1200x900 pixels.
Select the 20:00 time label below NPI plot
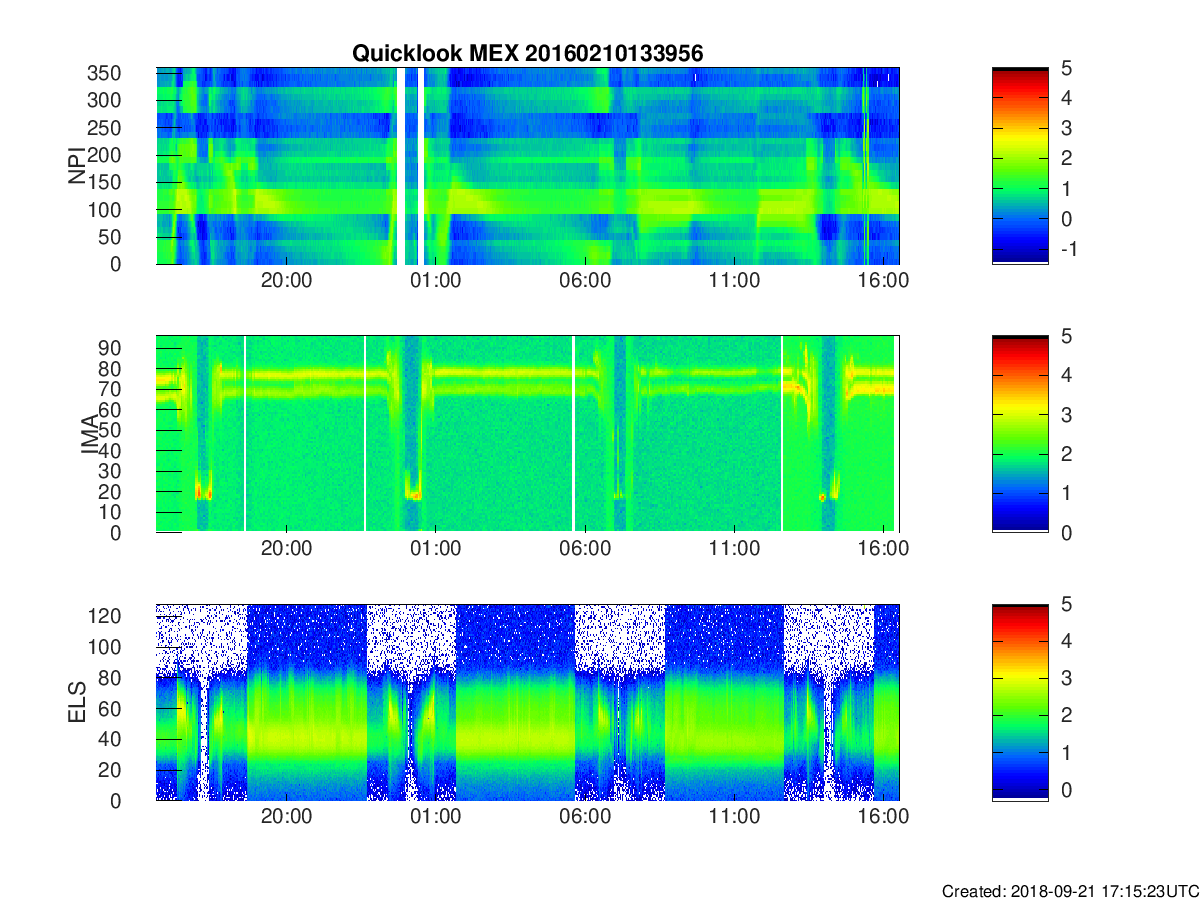[287, 282]
